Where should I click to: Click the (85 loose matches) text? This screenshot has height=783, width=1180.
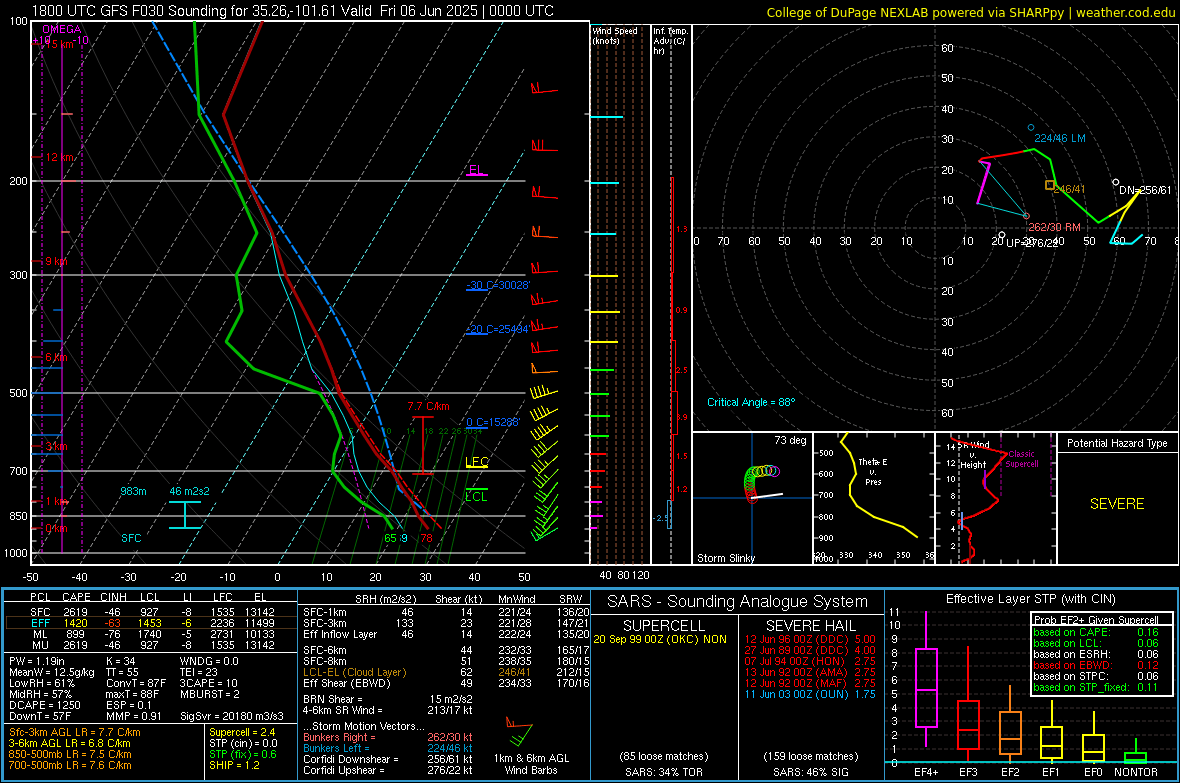(664, 756)
